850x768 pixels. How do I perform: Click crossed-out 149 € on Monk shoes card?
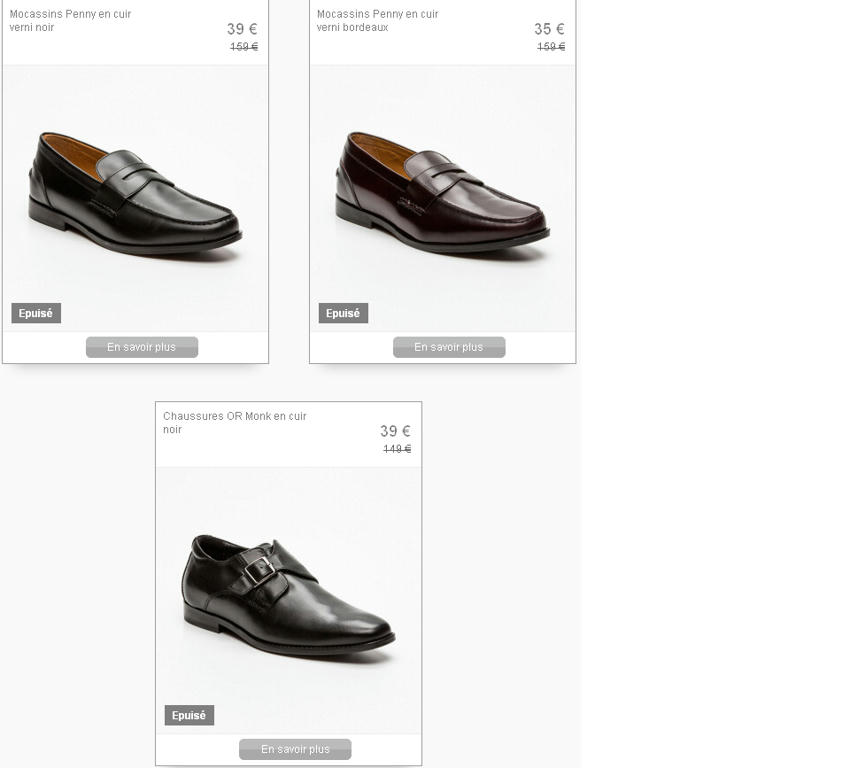click(x=397, y=449)
